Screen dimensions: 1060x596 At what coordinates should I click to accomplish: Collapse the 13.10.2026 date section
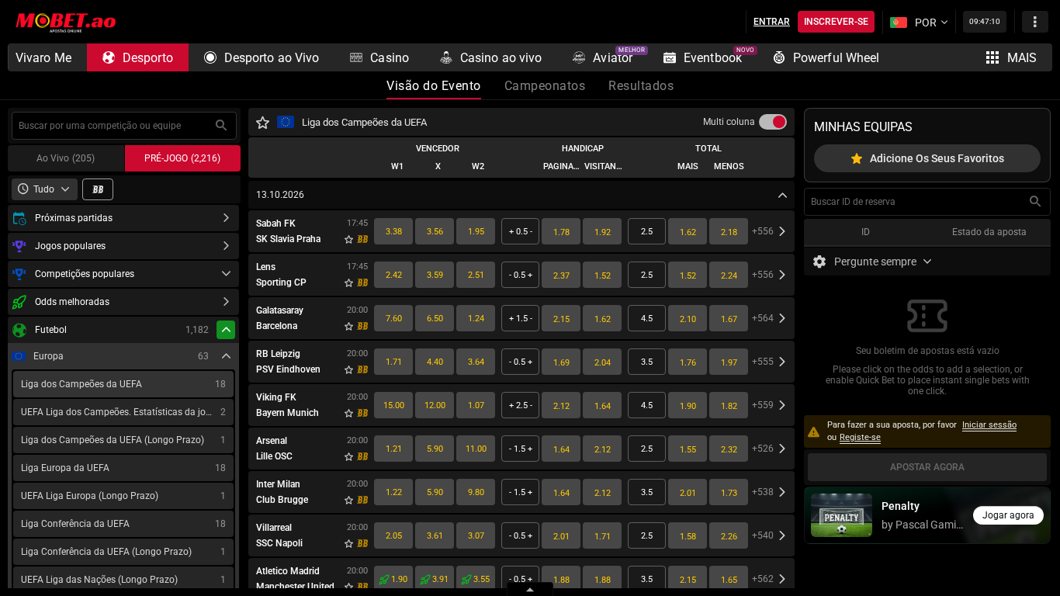pos(782,195)
